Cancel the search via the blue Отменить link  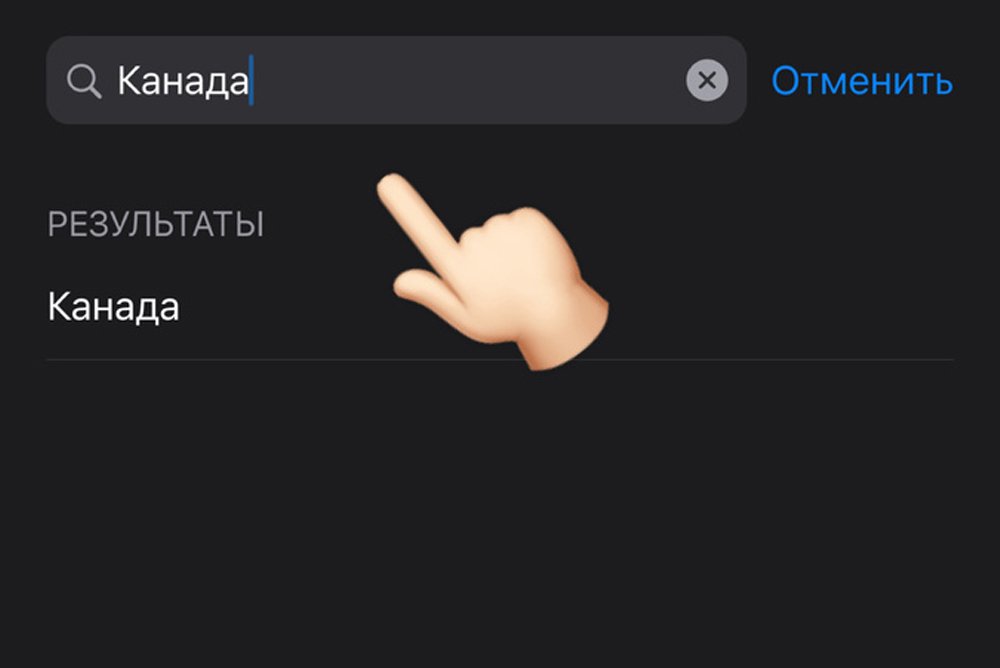tap(861, 81)
